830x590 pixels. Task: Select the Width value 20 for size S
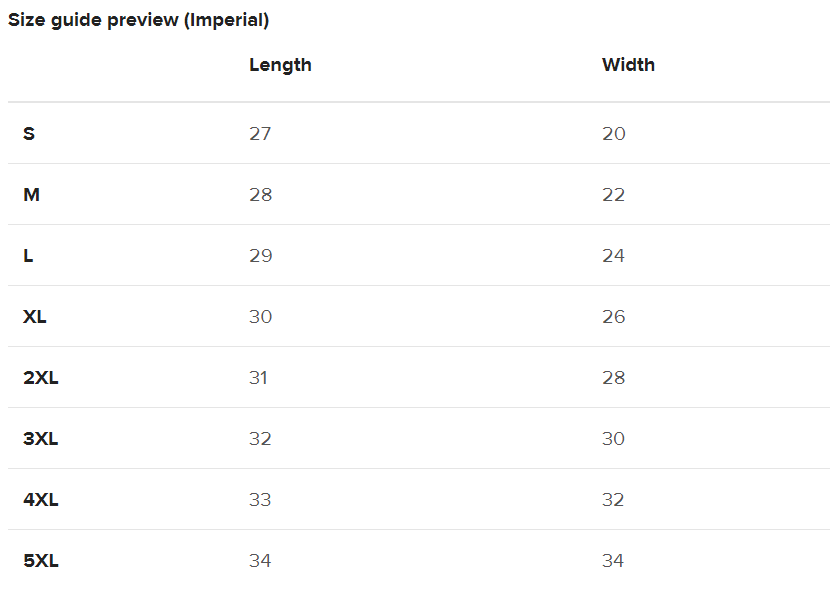(614, 134)
